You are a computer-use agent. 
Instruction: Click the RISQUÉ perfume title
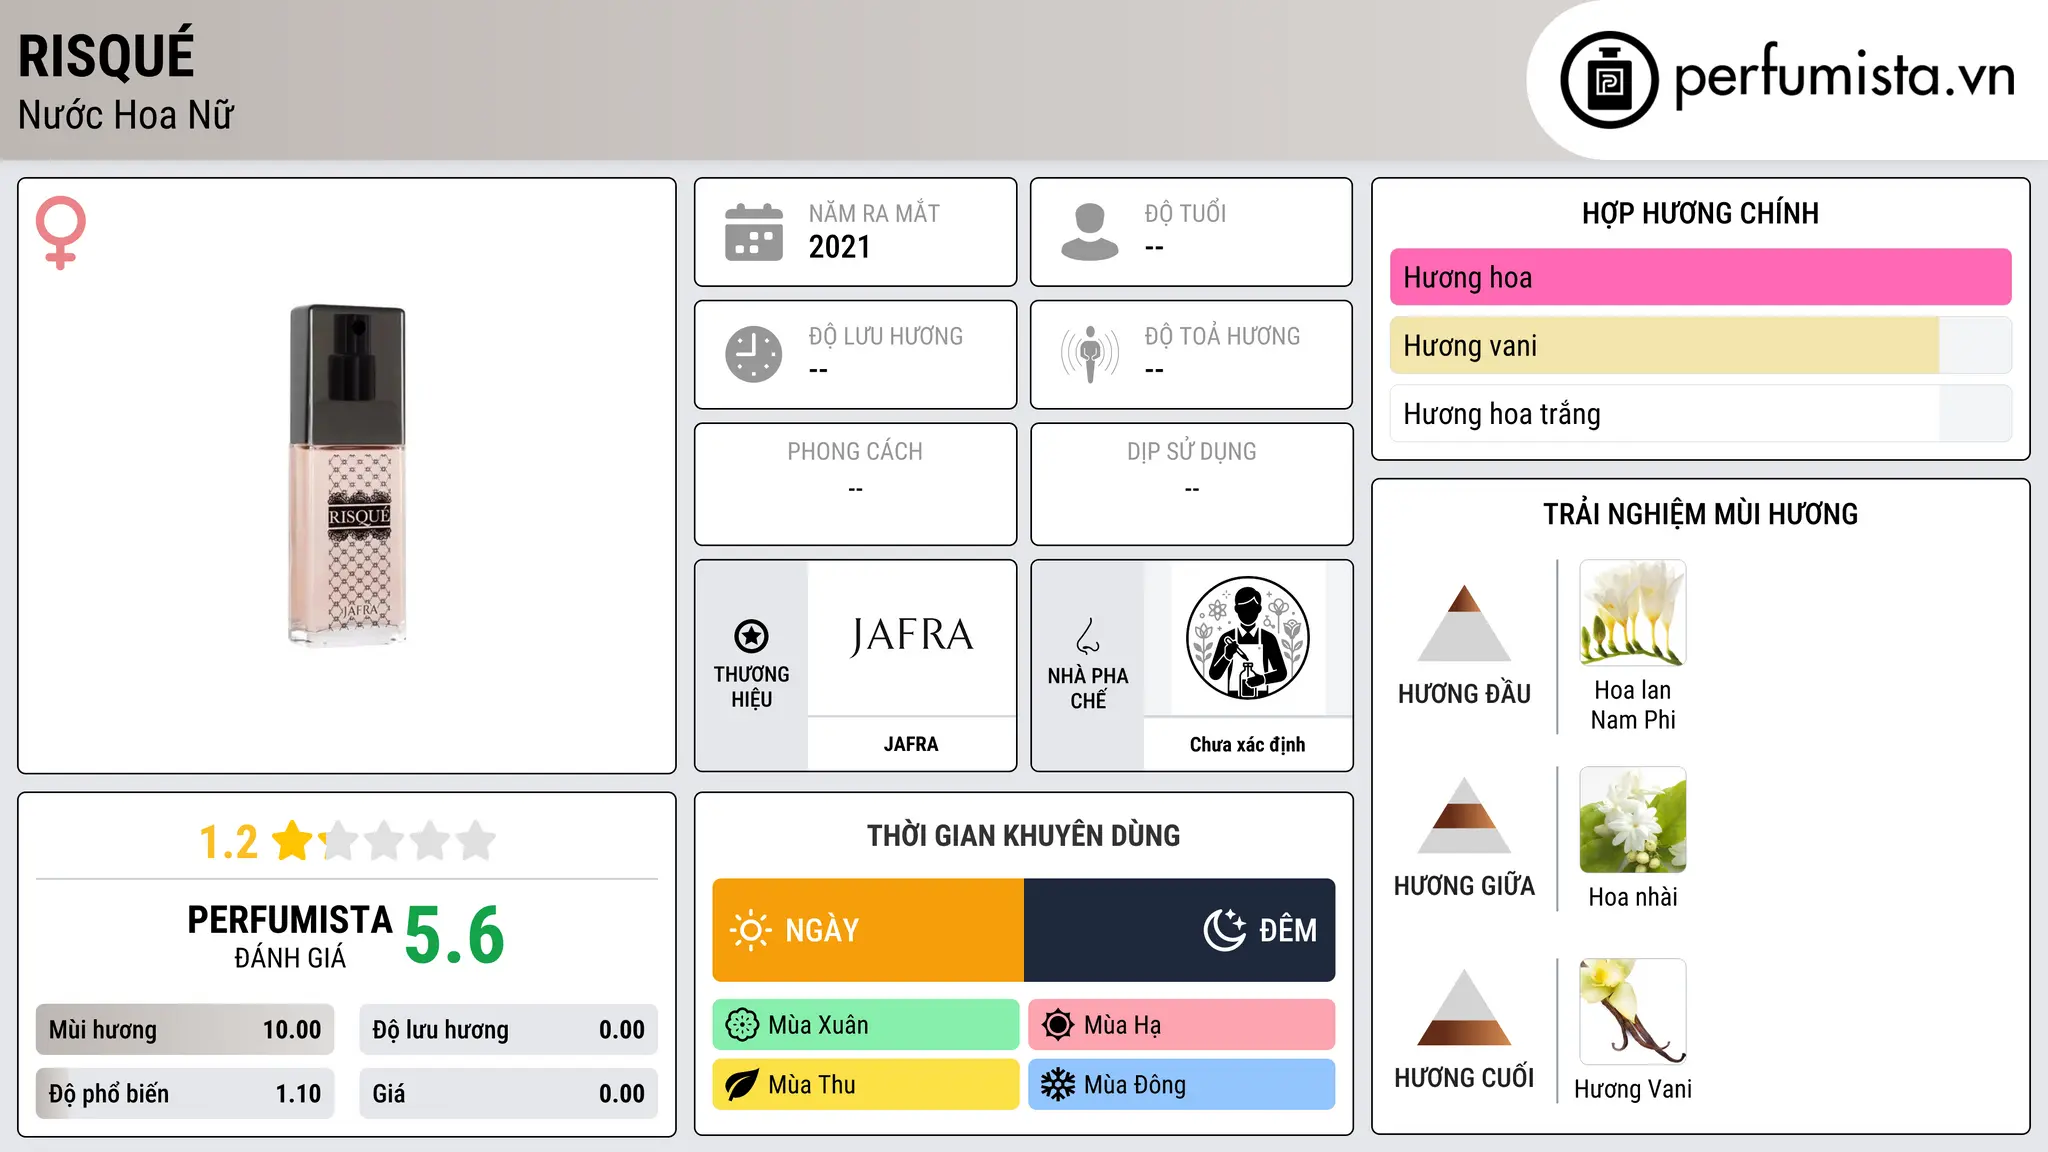[106, 54]
